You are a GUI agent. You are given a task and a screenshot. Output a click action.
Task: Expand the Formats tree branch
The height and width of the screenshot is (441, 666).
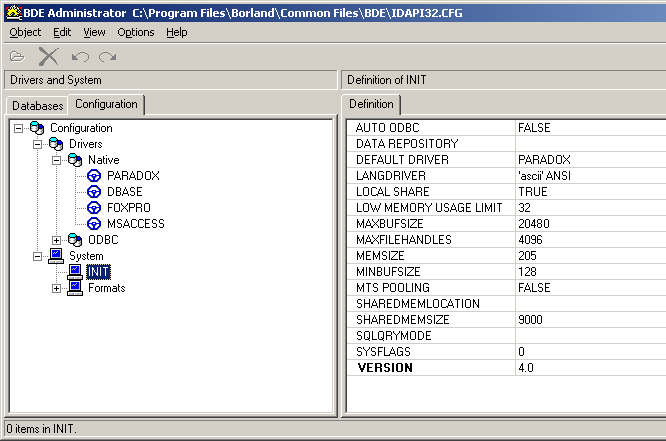(x=56, y=288)
